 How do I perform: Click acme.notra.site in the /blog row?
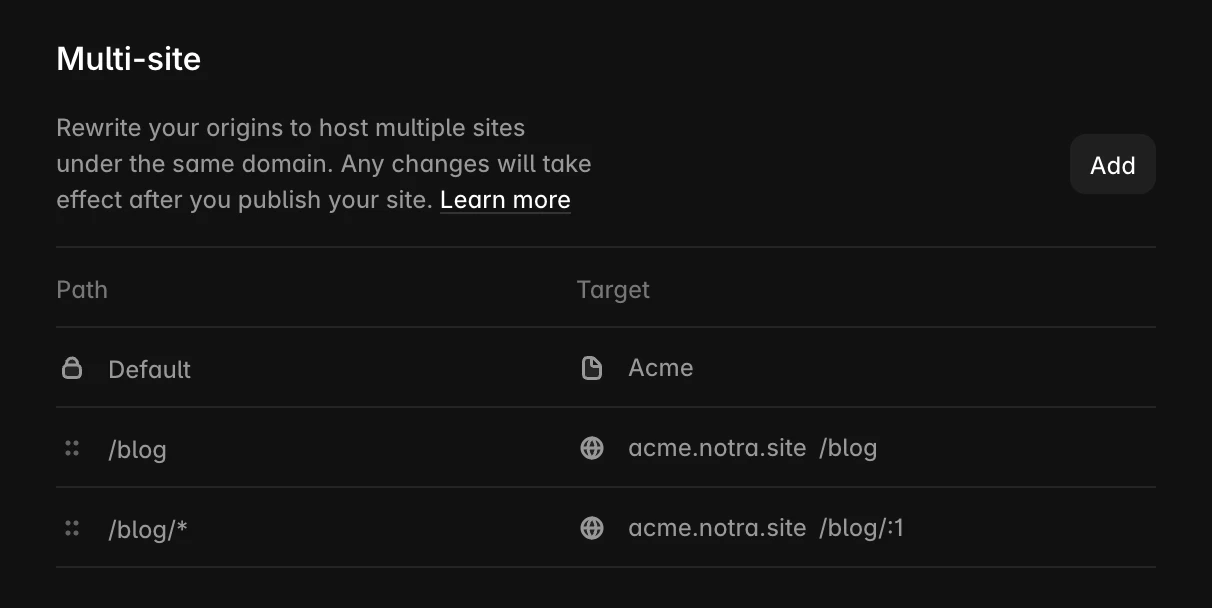coord(717,448)
